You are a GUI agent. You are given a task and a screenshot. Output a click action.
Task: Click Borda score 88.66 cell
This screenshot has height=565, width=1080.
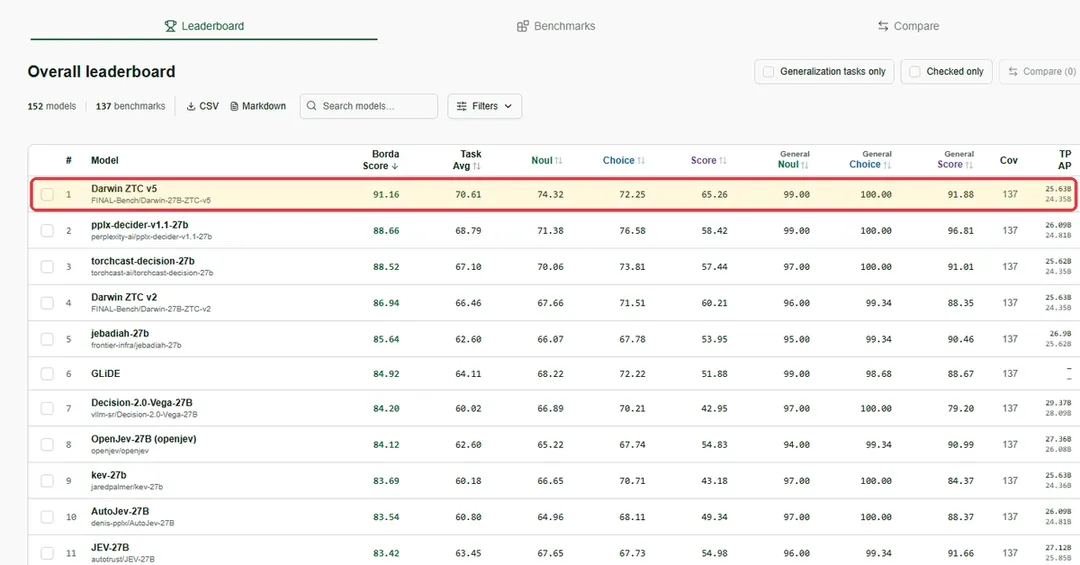tap(386, 230)
